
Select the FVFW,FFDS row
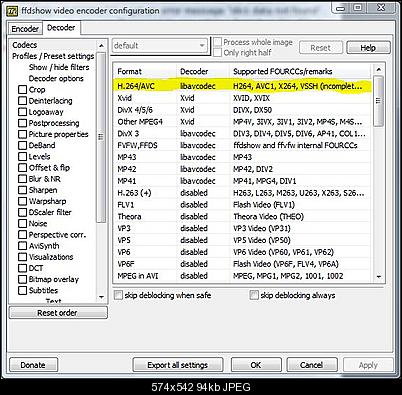pos(242,145)
